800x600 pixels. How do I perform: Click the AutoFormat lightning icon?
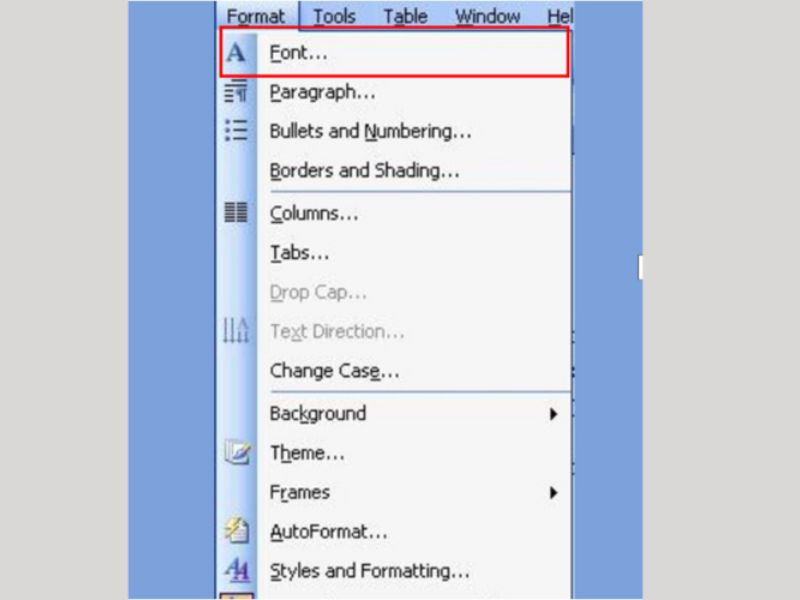(x=237, y=531)
